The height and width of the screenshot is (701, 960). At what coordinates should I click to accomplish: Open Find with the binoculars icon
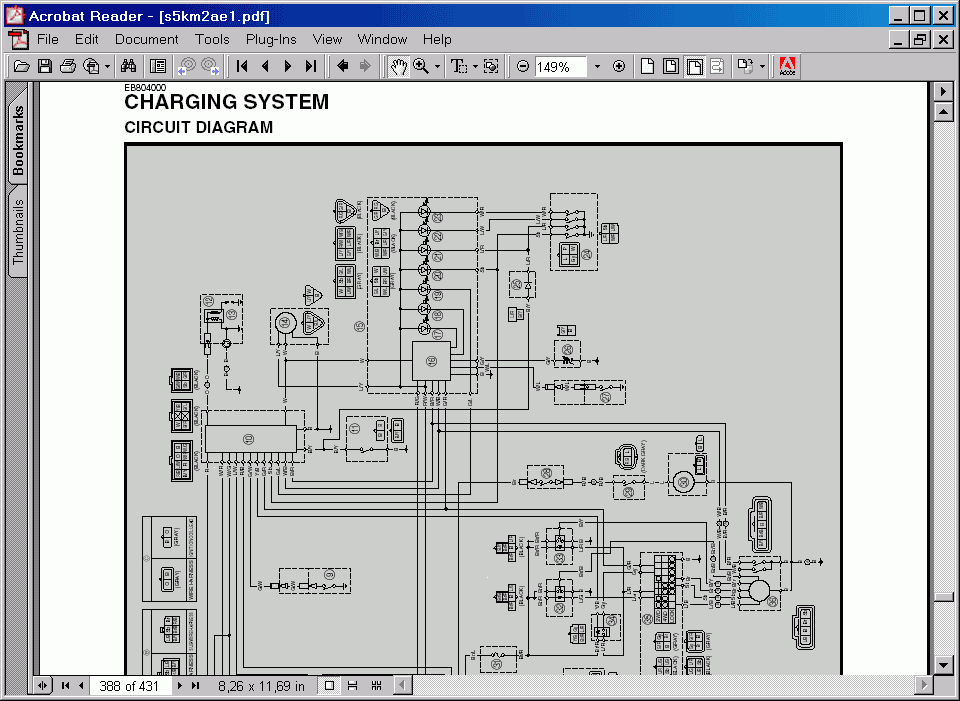(128, 66)
